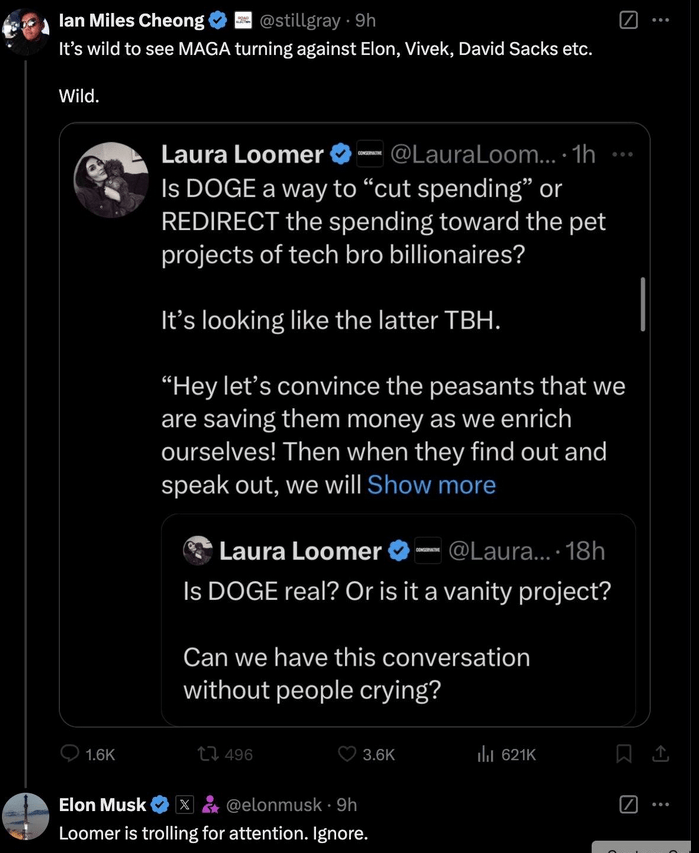This screenshot has height=853, width=699.
Task: Open Grok icon on Elon Musk's reply
Action: 629,804
